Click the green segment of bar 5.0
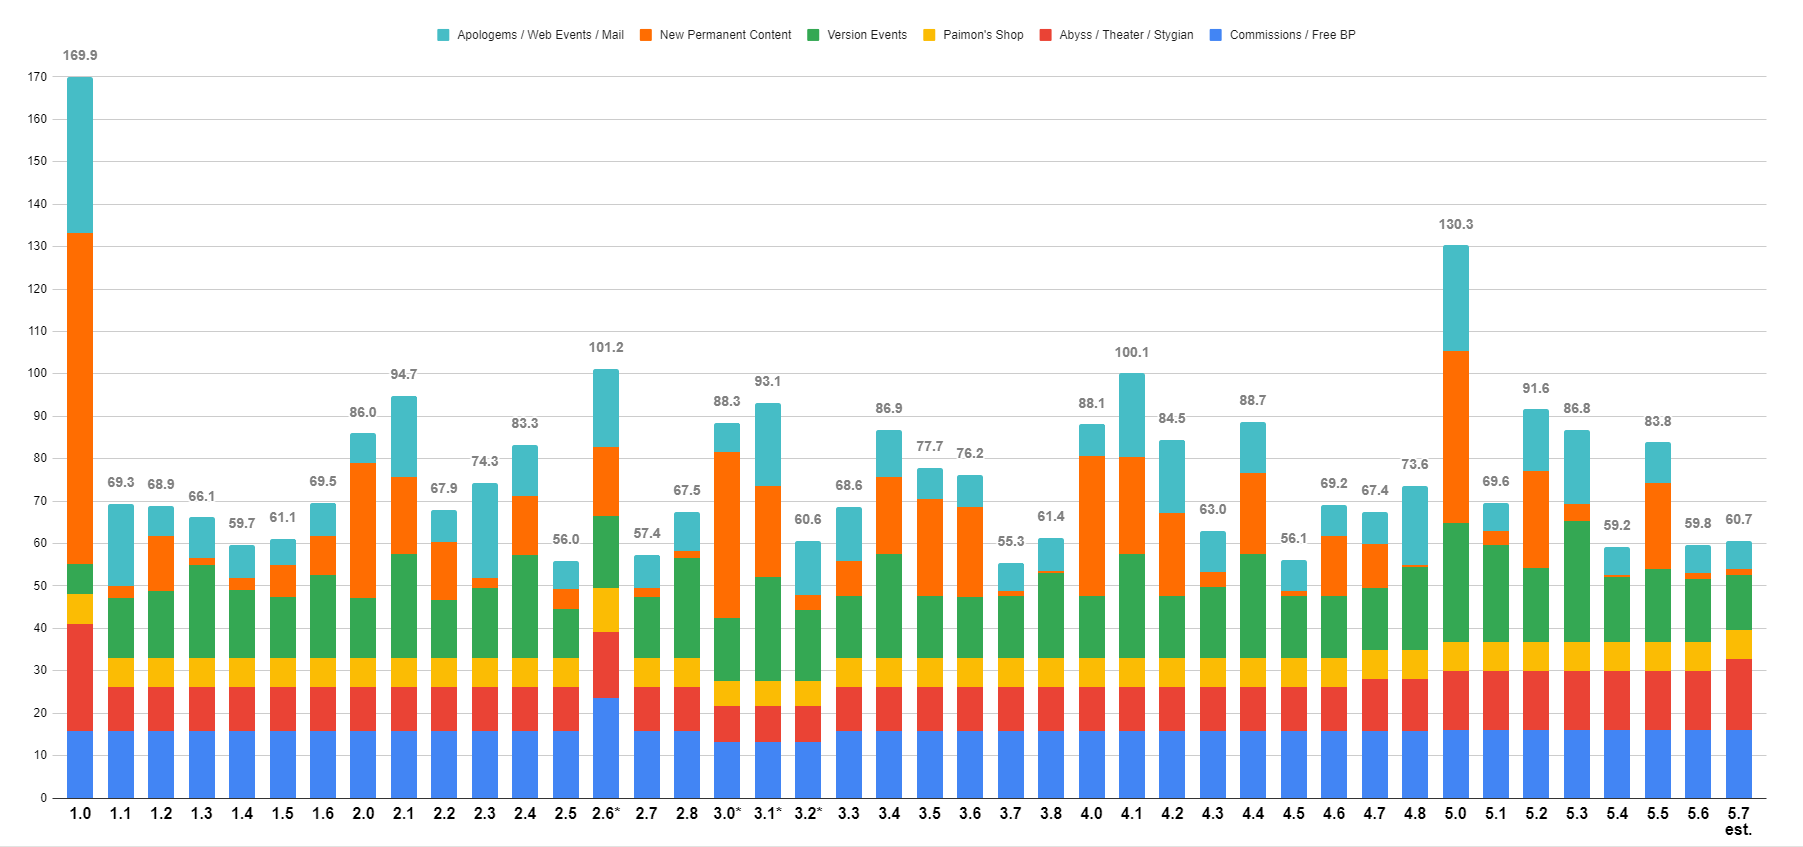 coord(1456,583)
